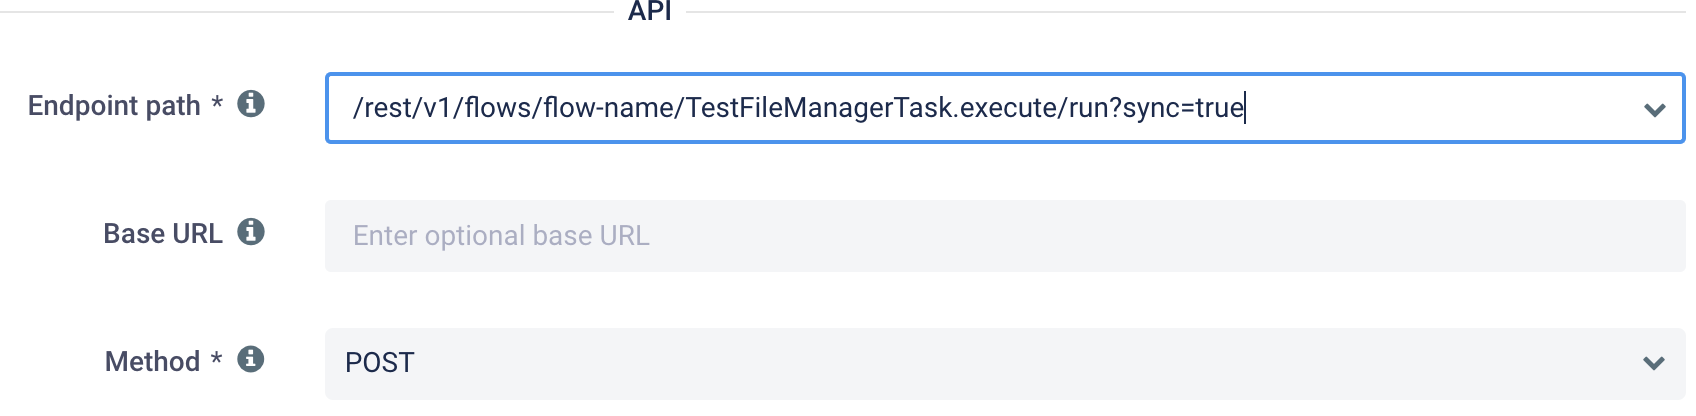Open the Base URL info tooltip icon
This screenshot has height=416, width=1696.
[251, 231]
